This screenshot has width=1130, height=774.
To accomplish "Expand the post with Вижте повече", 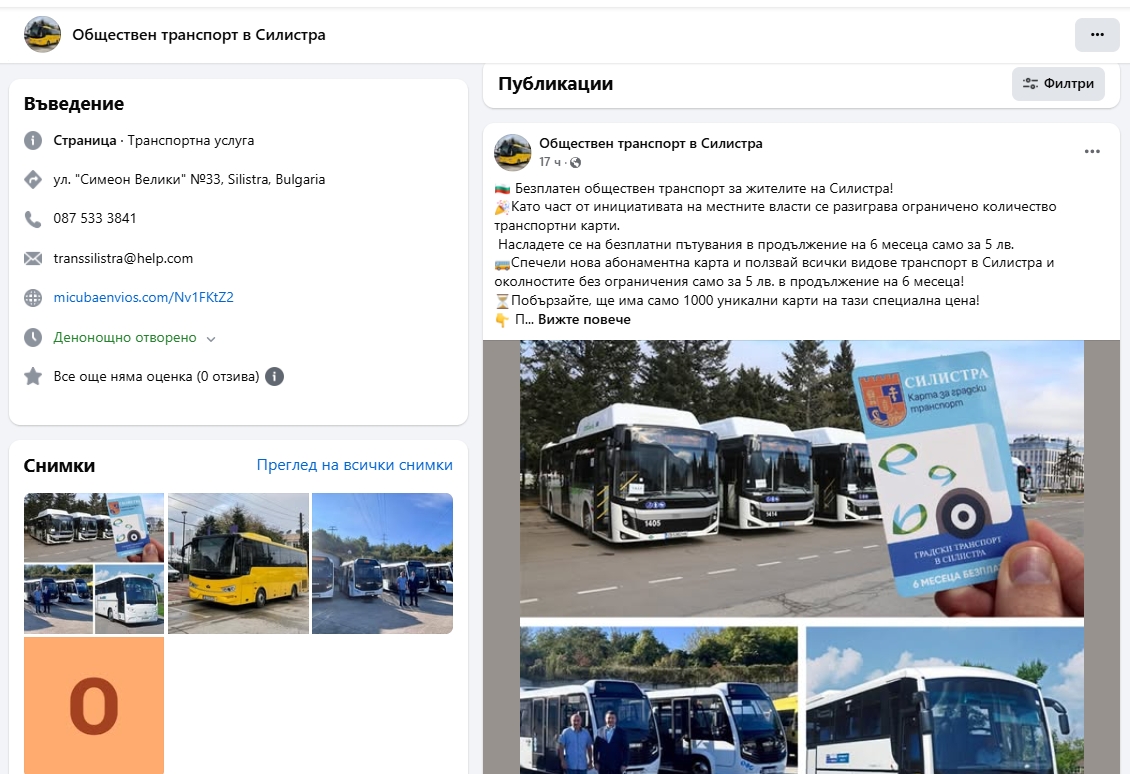I will click(584, 319).
